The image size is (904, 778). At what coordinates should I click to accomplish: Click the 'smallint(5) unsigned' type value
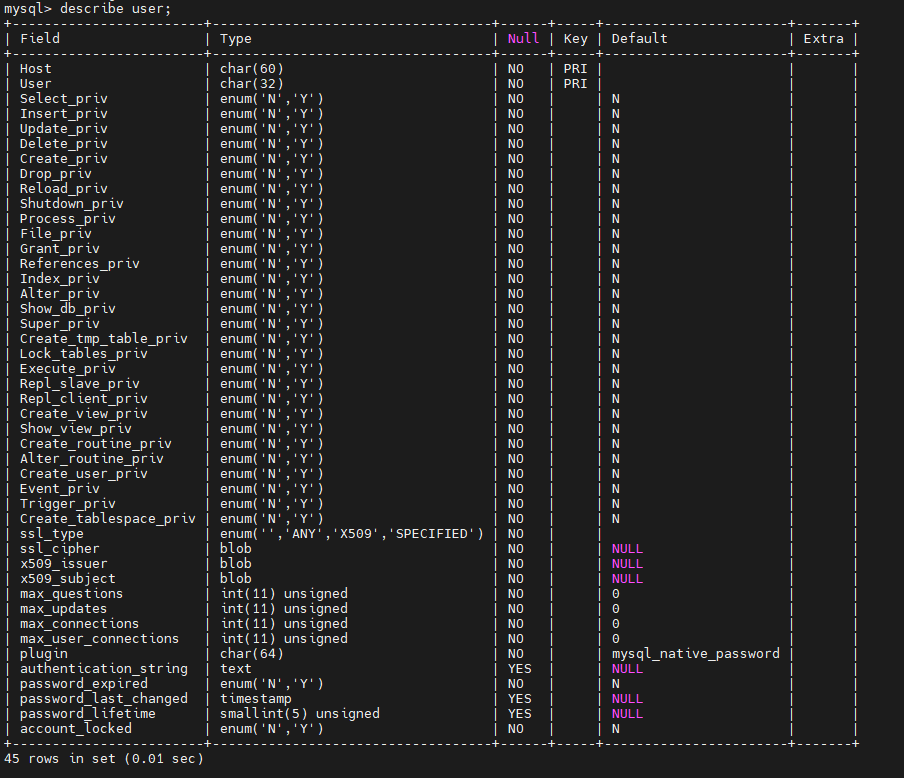pyautogui.click(x=300, y=713)
